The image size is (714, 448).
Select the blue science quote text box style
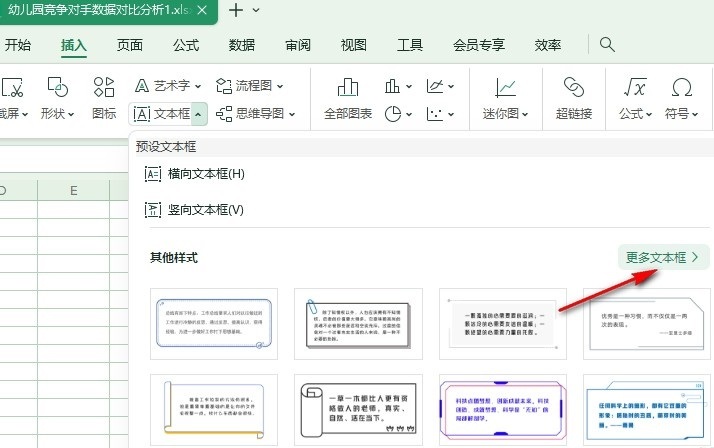click(x=647, y=410)
